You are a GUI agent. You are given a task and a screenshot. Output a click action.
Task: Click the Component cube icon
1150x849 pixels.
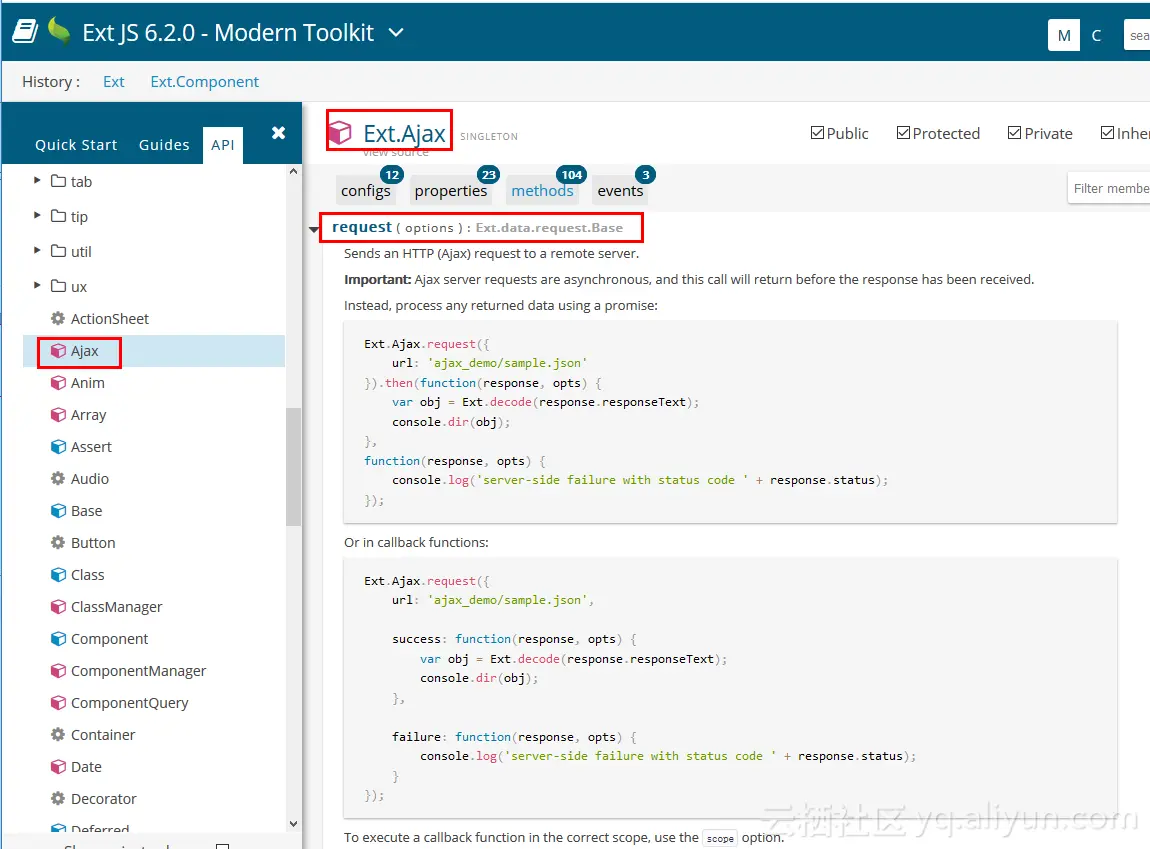58,639
